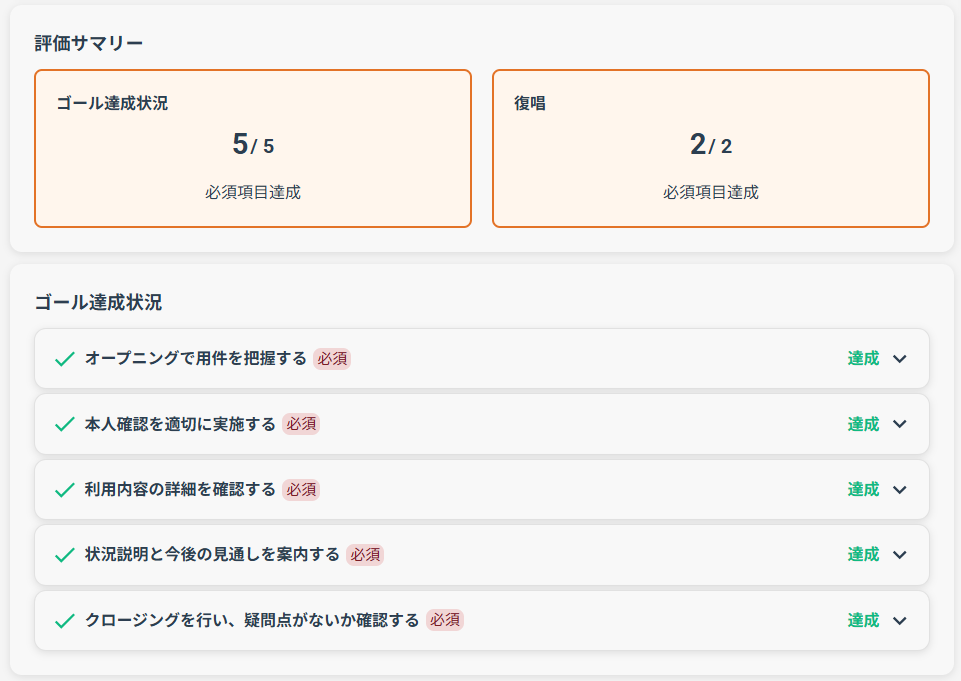
Task: Click checkmark icon beside オープニングで用件を把握する
Action: (65, 359)
